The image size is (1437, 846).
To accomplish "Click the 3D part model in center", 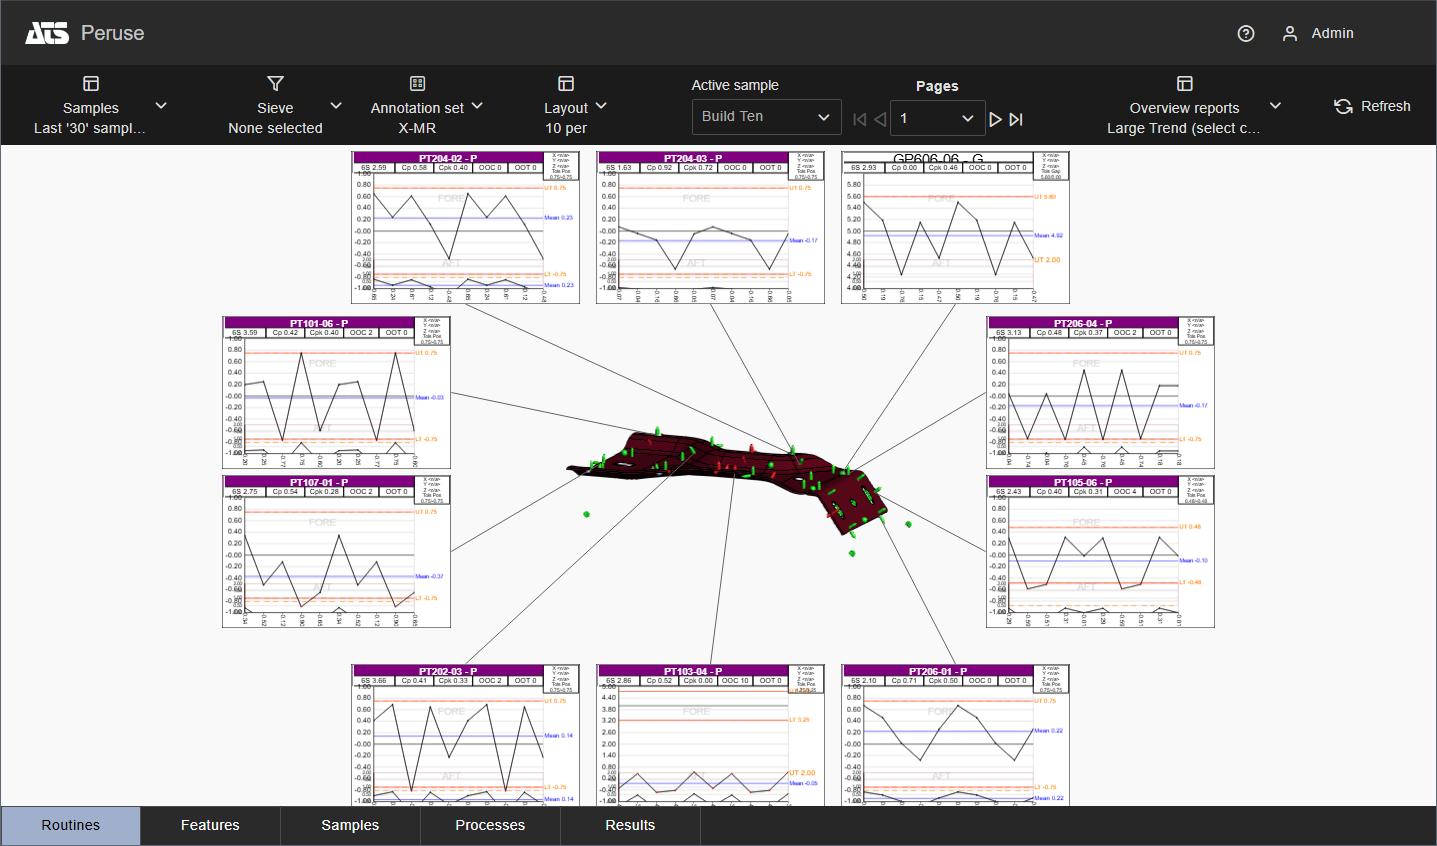I will (x=730, y=470).
